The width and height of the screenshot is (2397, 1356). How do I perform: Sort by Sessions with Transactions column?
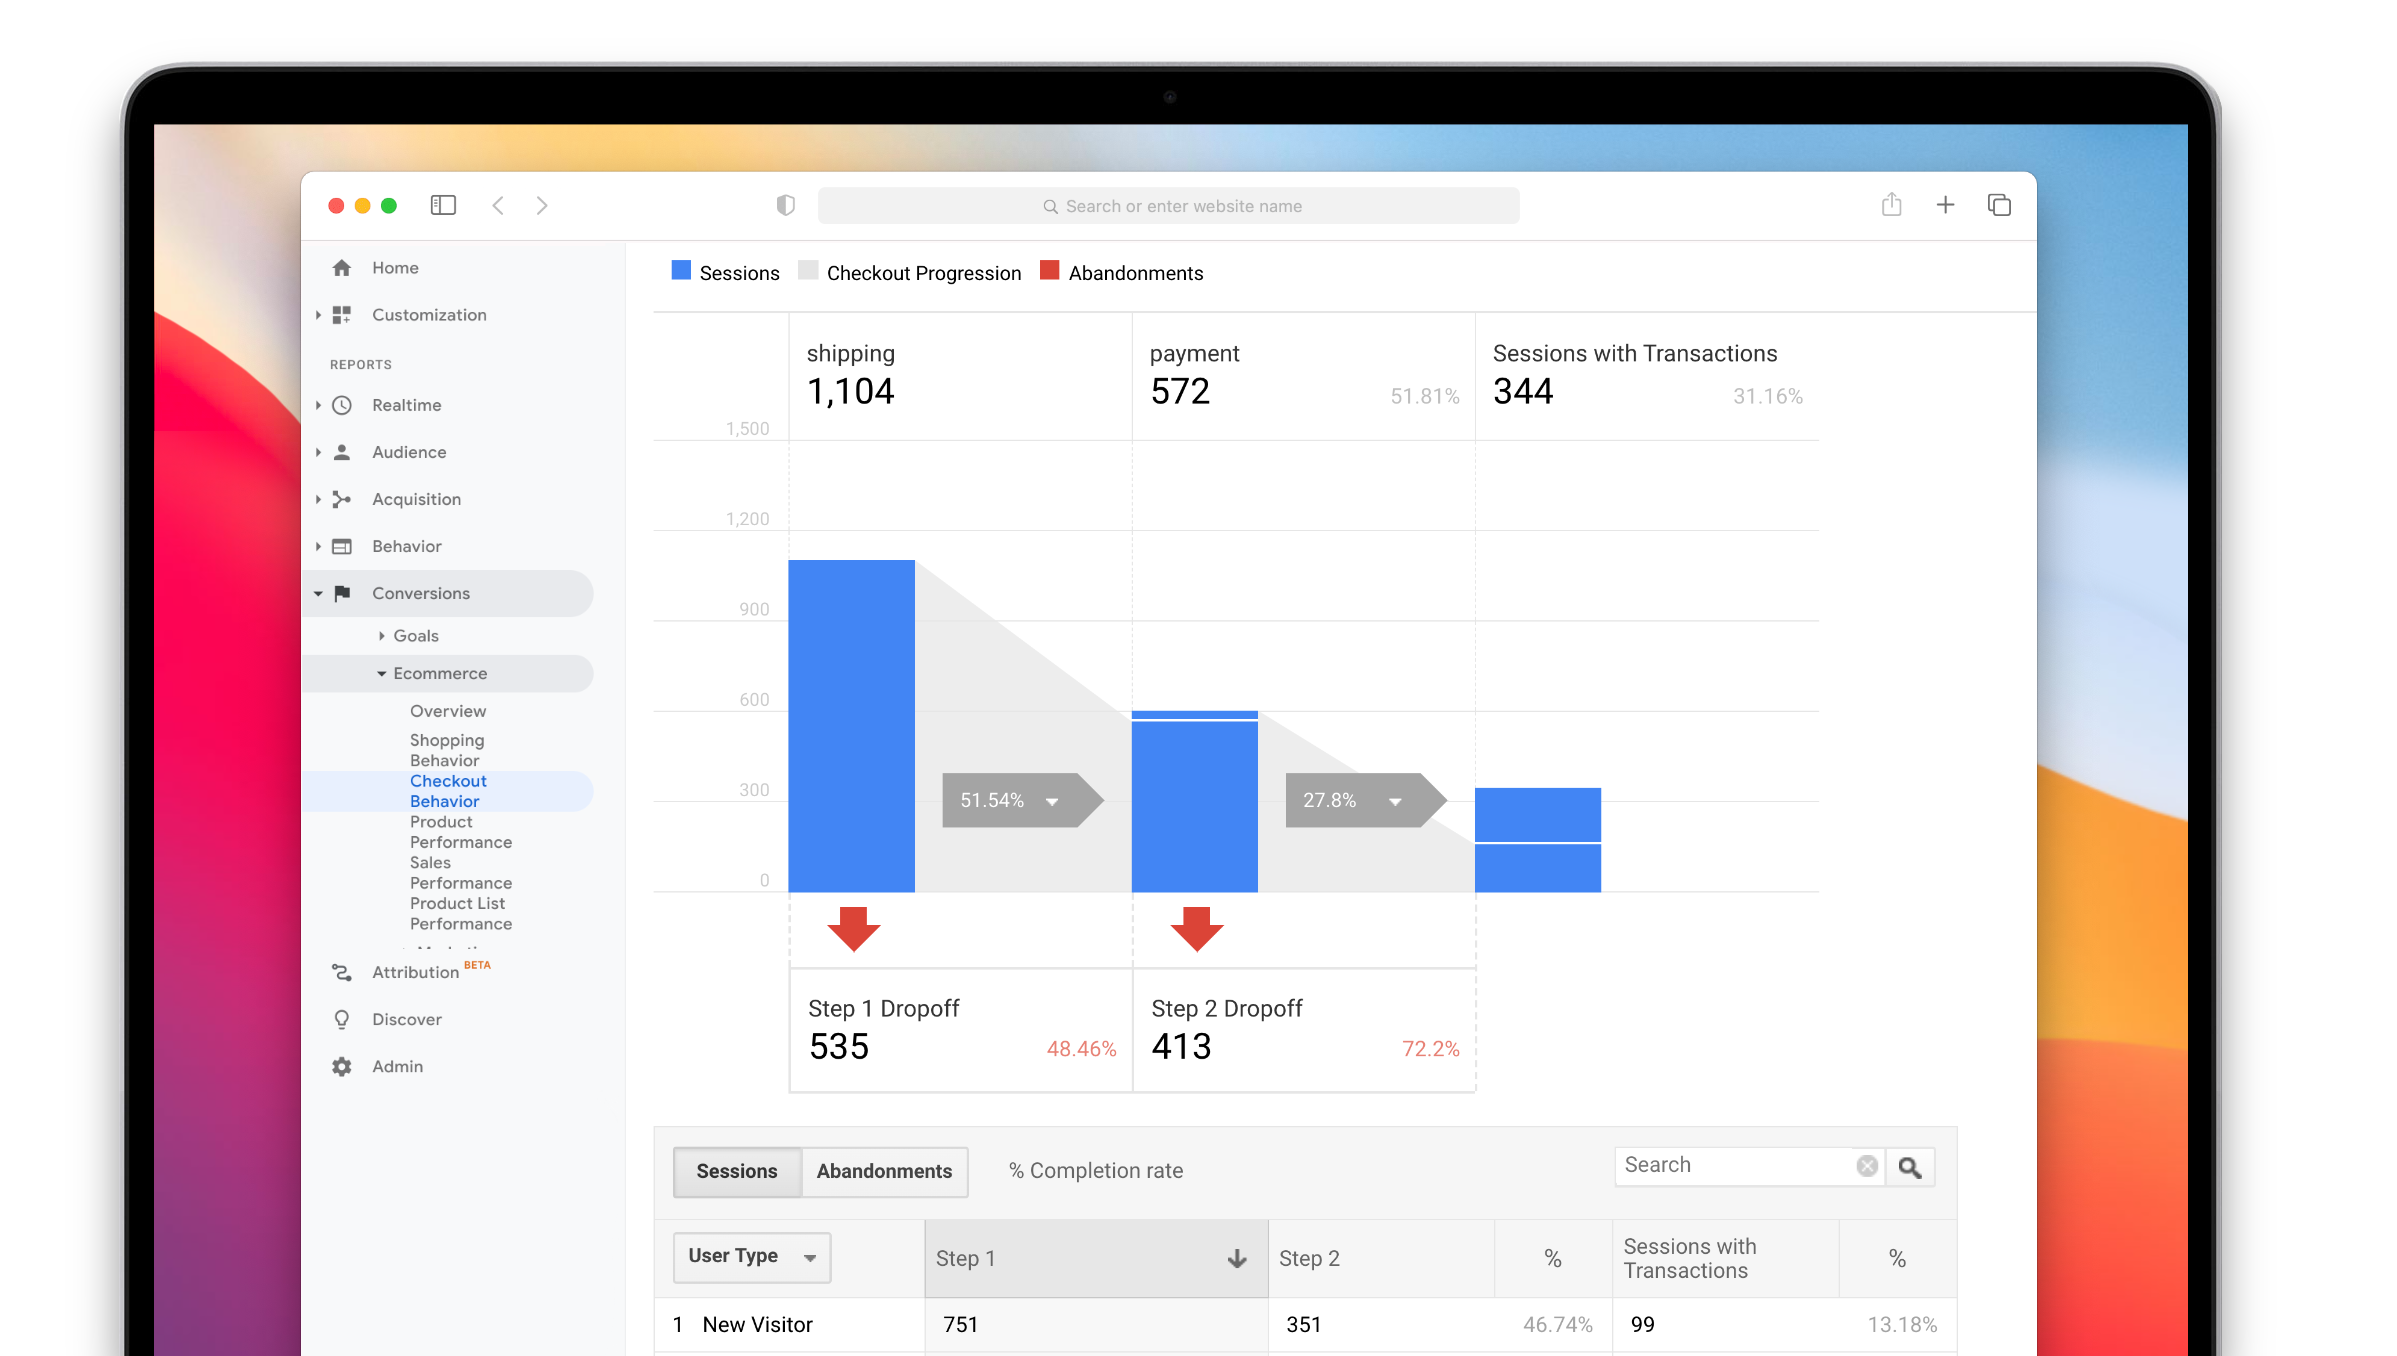click(x=1726, y=1259)
